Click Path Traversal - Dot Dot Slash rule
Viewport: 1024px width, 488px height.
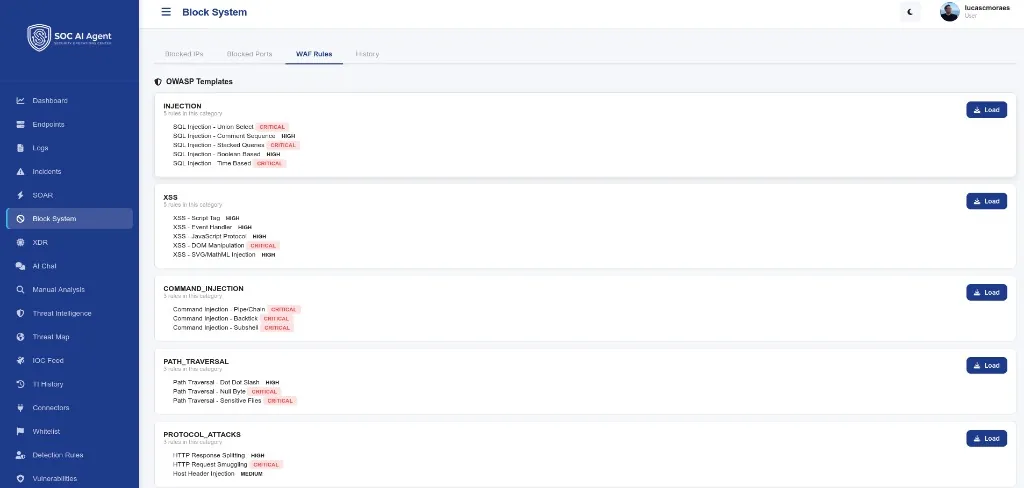[216, 382]
